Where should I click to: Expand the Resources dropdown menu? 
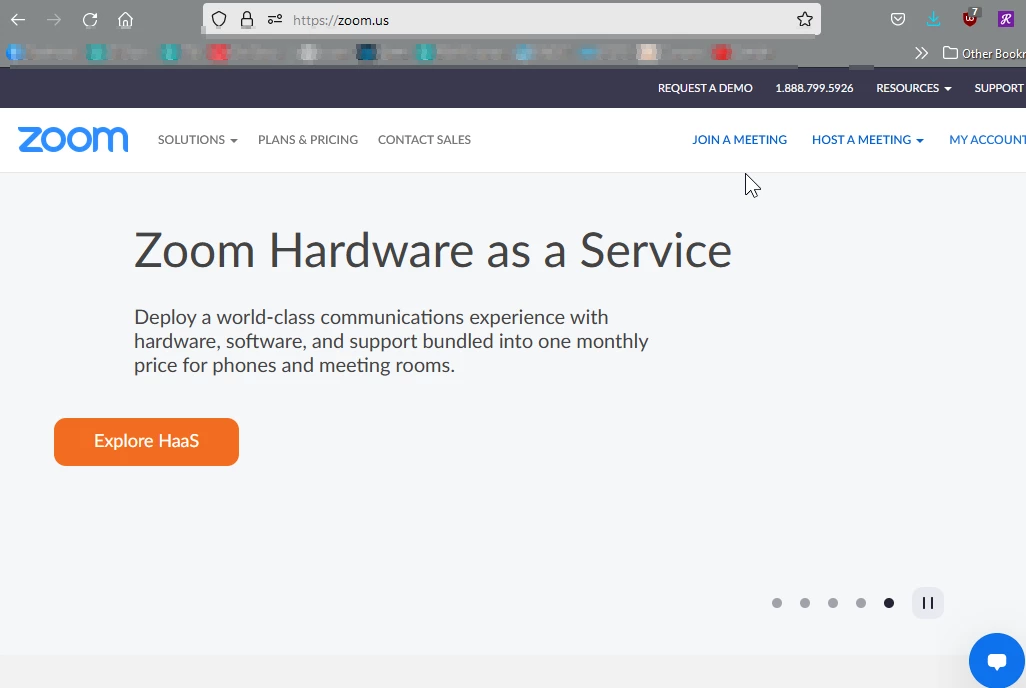913,88
